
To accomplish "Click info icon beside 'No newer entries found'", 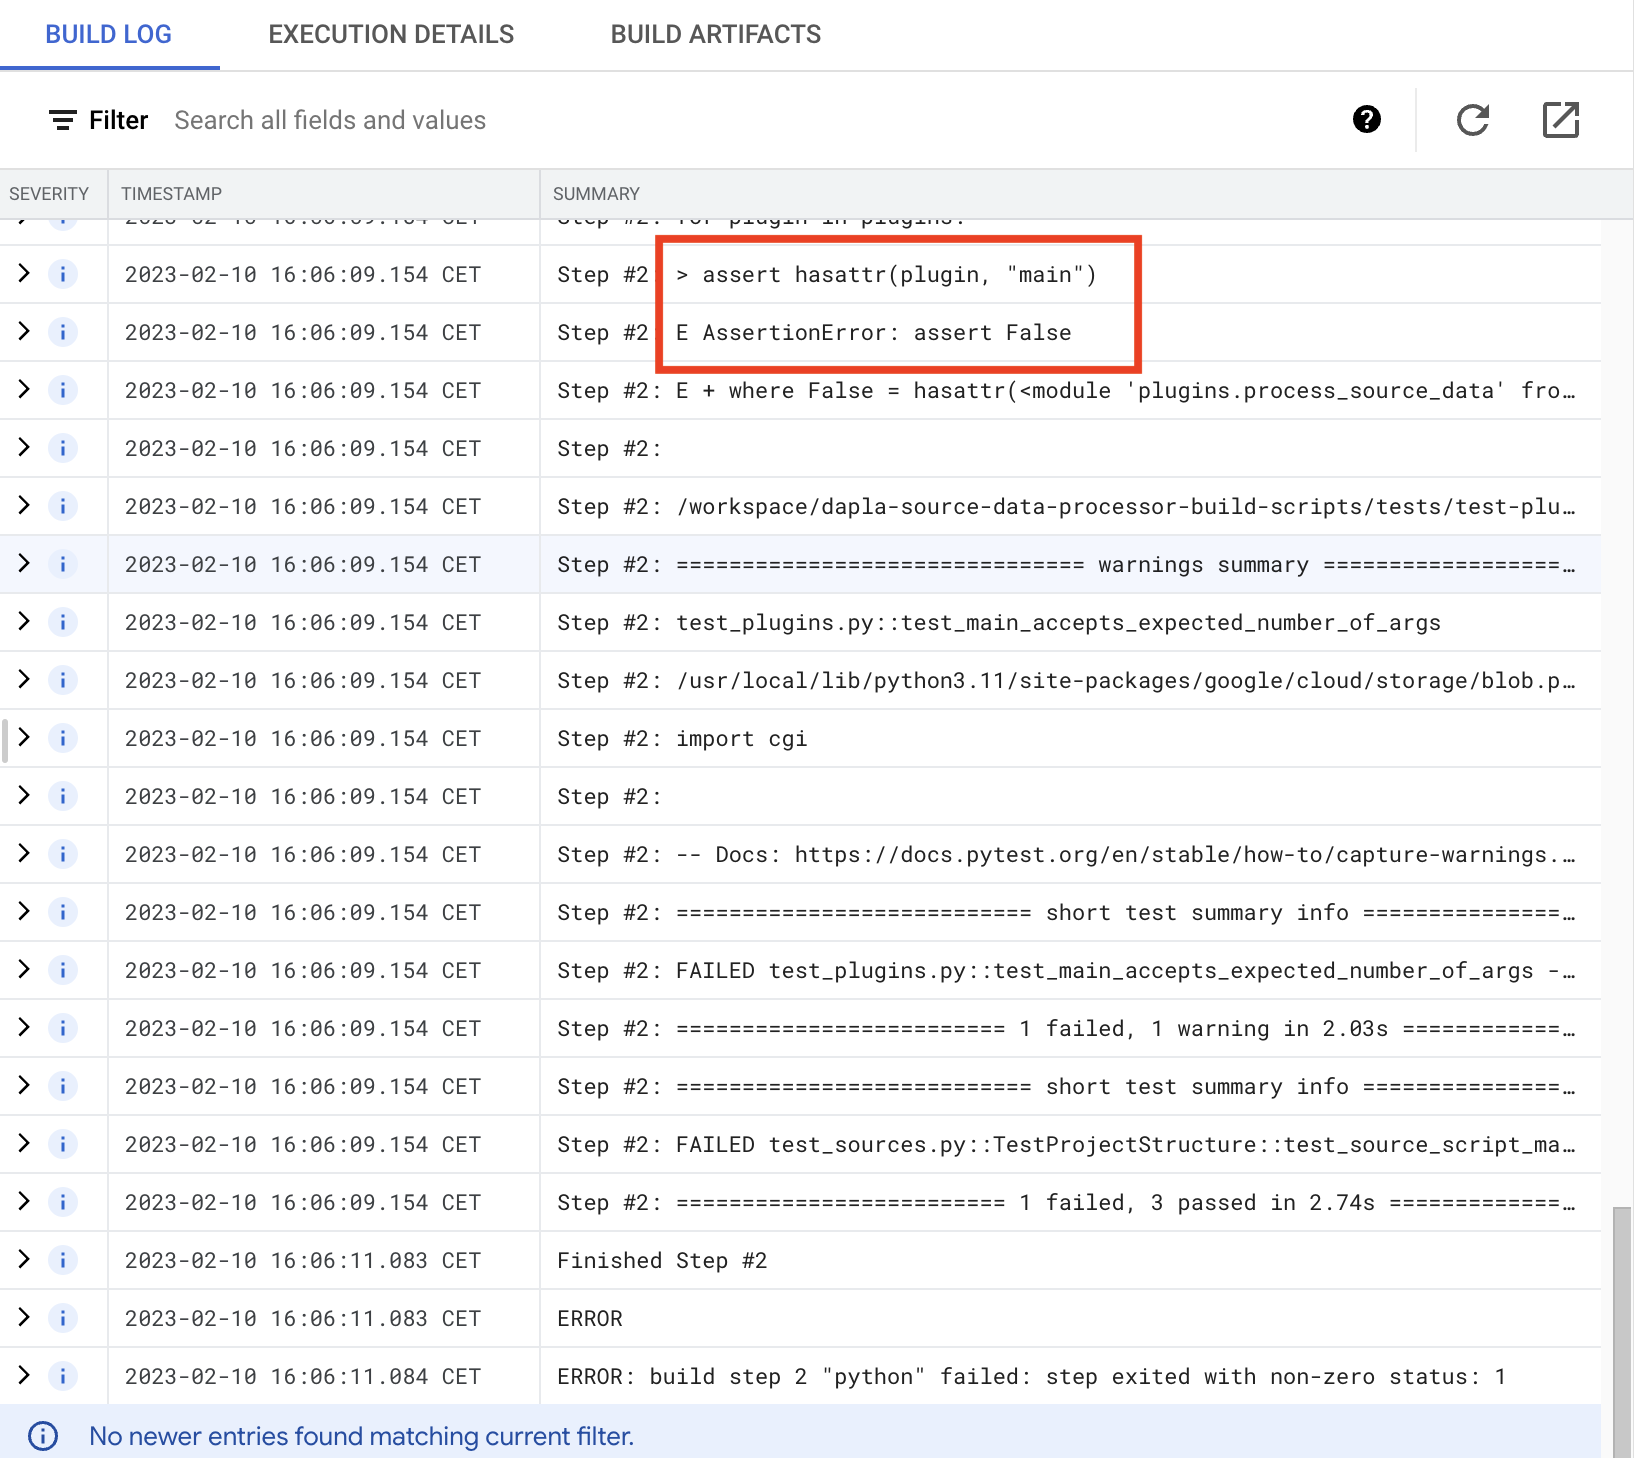I will pos(43,1436).
